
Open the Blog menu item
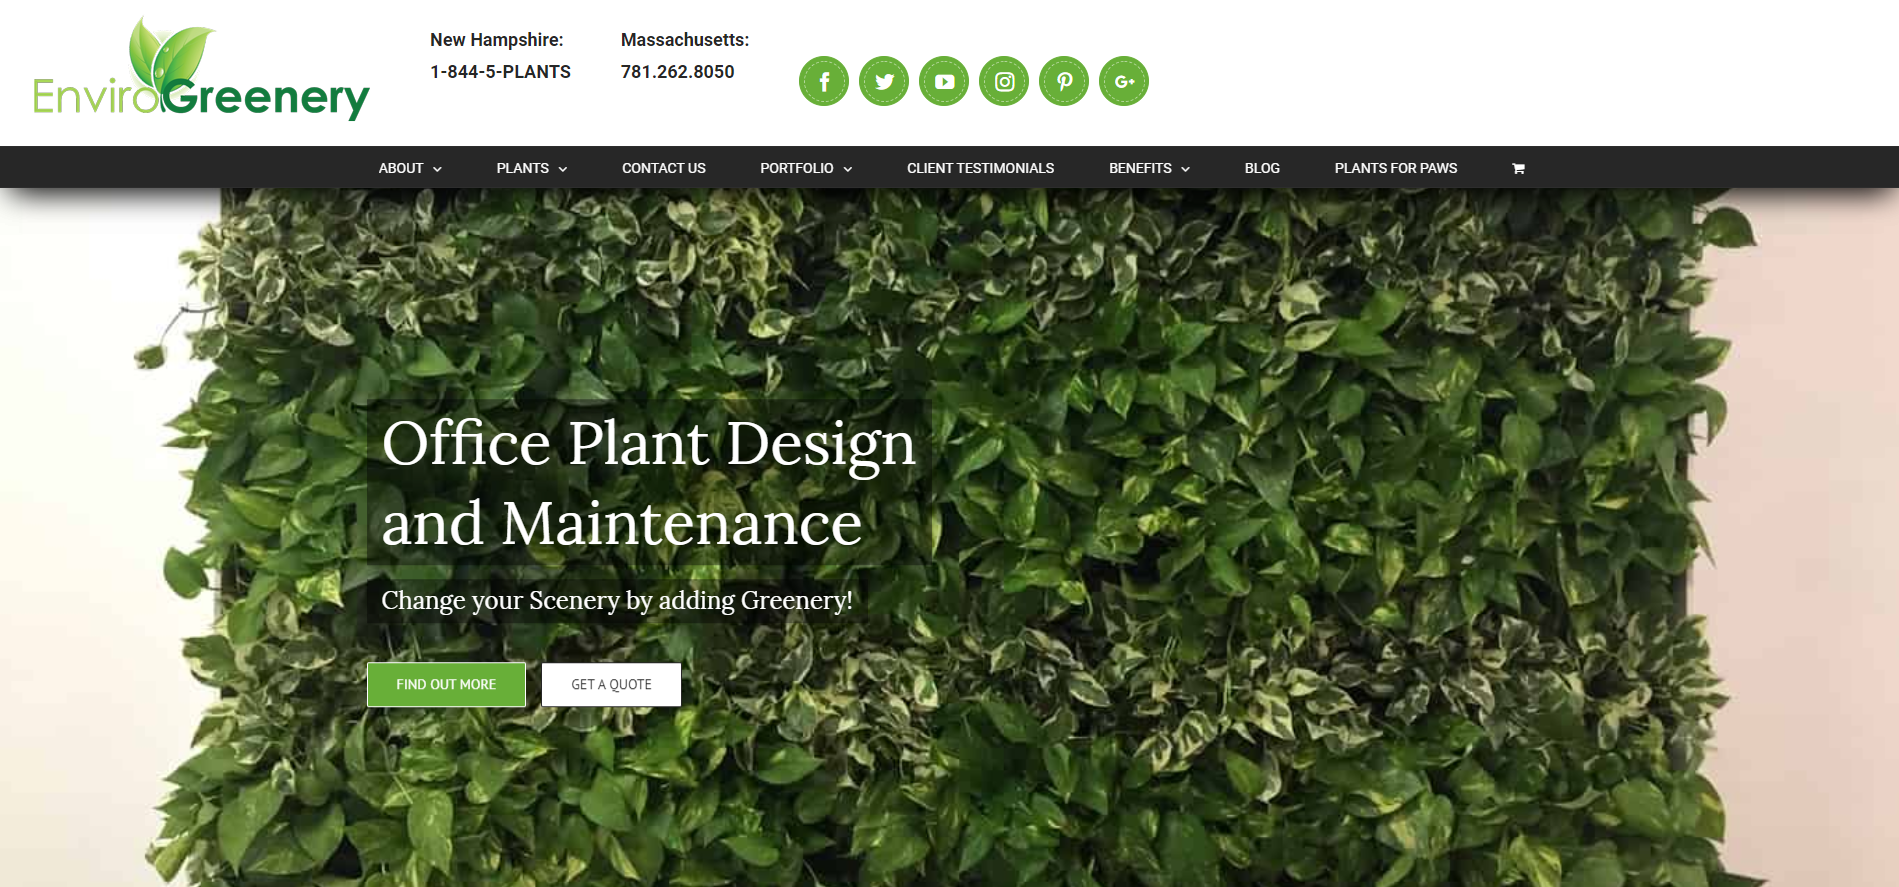(1262, 168)
